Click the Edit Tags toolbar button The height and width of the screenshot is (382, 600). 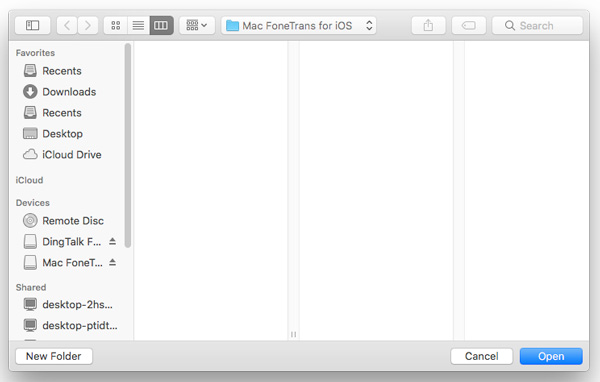[469, 26]
